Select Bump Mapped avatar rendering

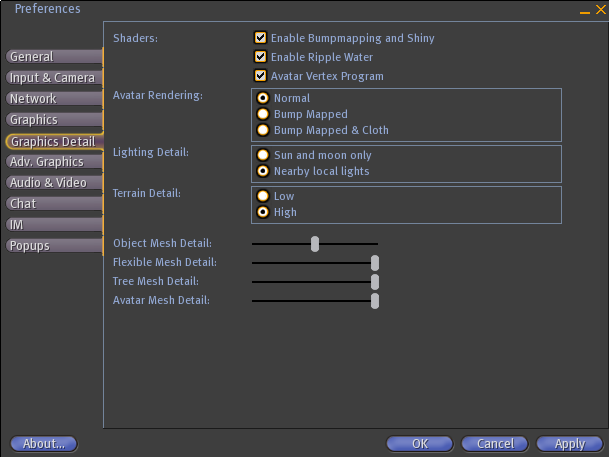tap(263, 114)
